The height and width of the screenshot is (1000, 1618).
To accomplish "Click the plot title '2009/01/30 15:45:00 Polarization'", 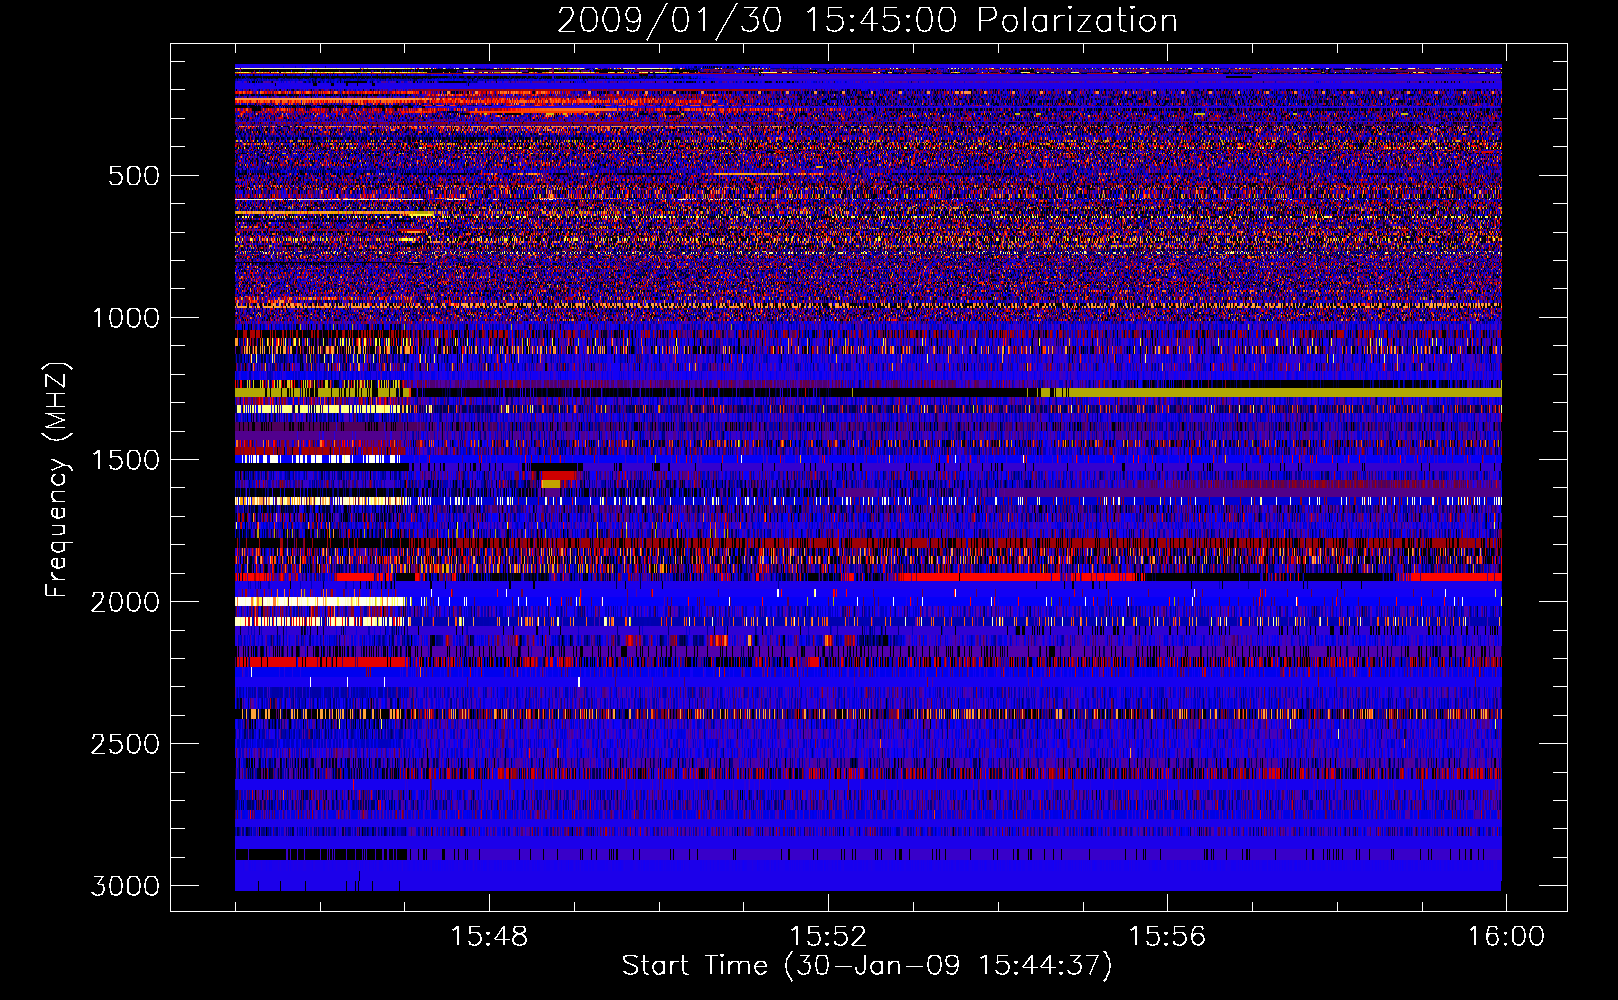I will click(867, 21).
